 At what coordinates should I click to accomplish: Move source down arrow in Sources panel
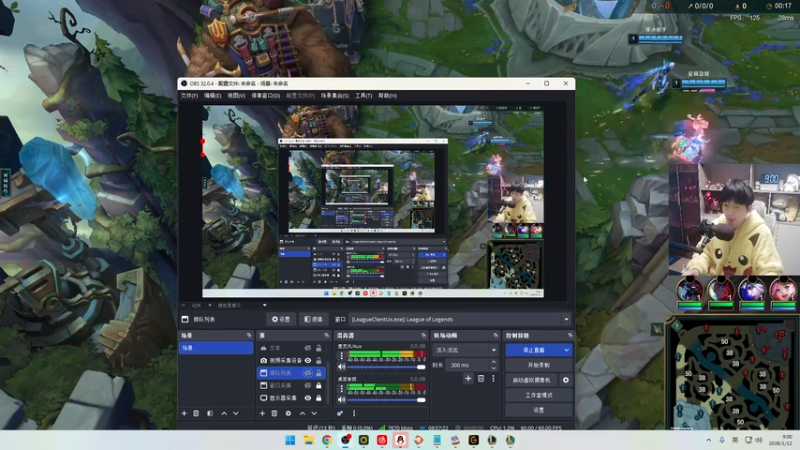314,413
